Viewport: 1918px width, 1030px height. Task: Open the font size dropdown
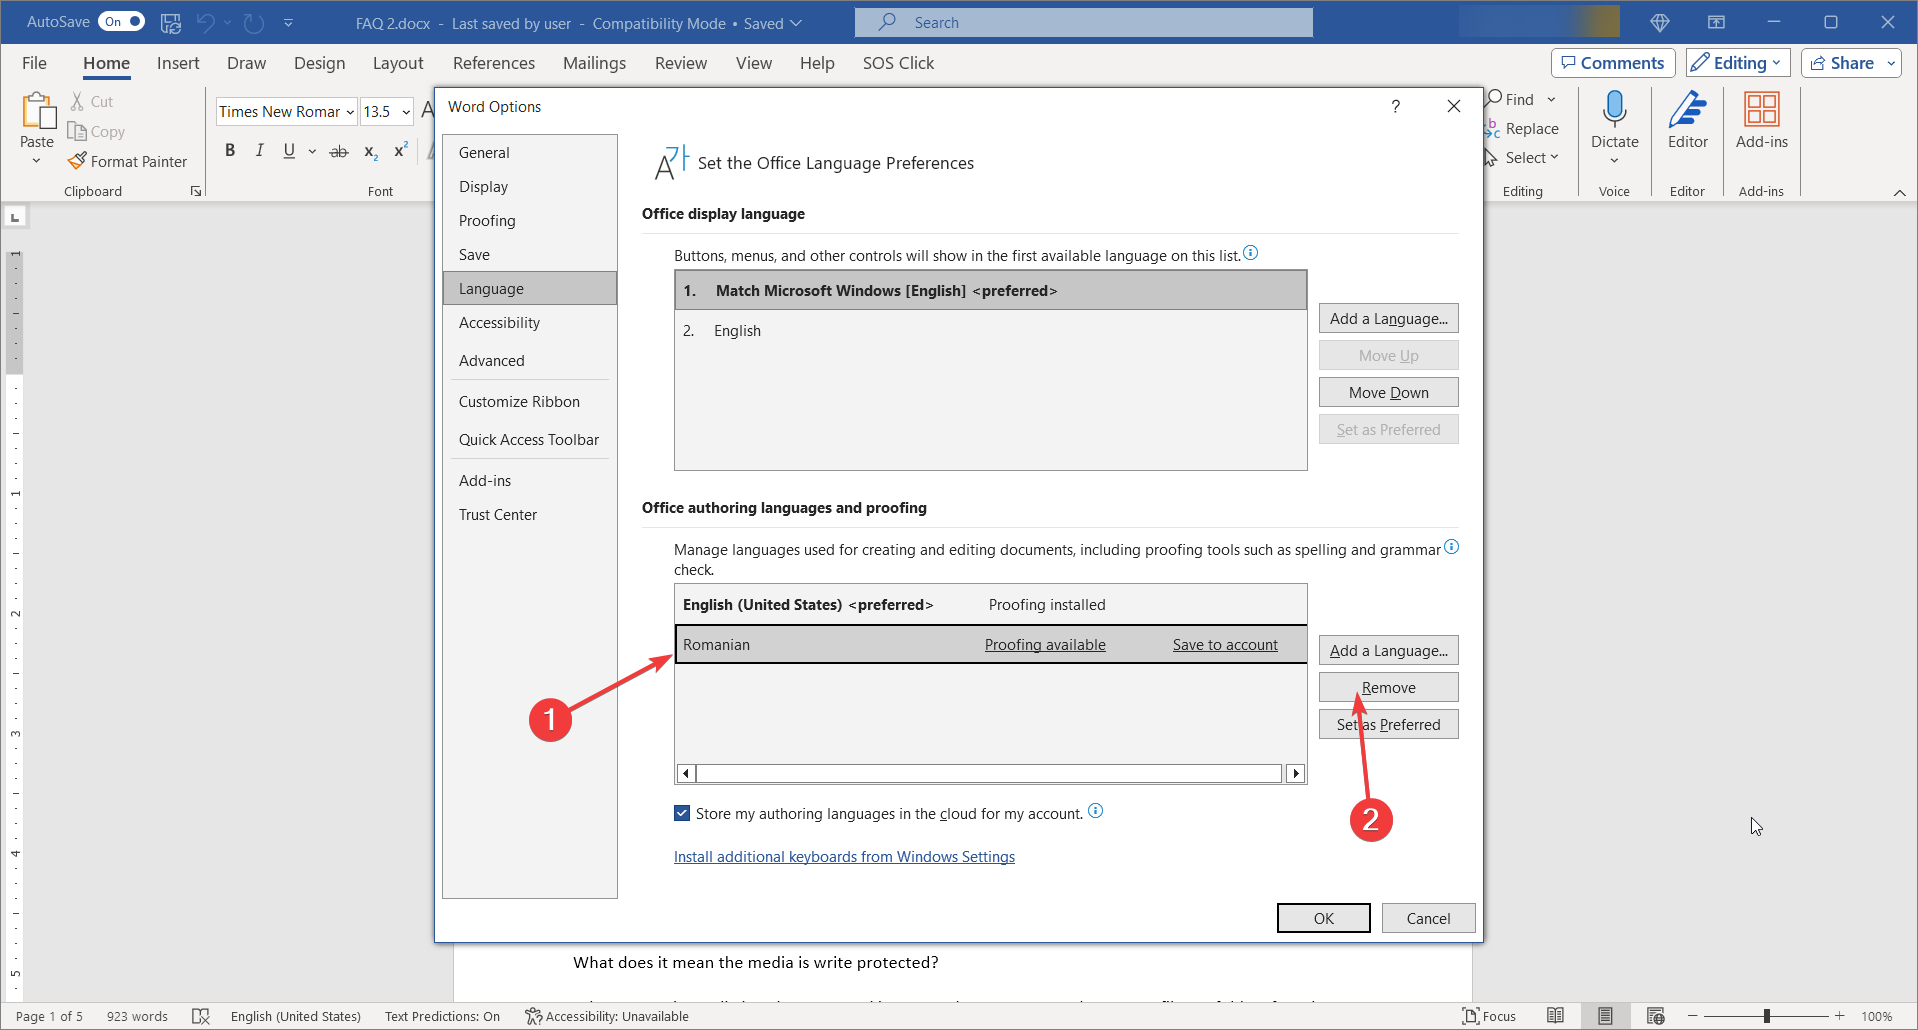[402, 111]
